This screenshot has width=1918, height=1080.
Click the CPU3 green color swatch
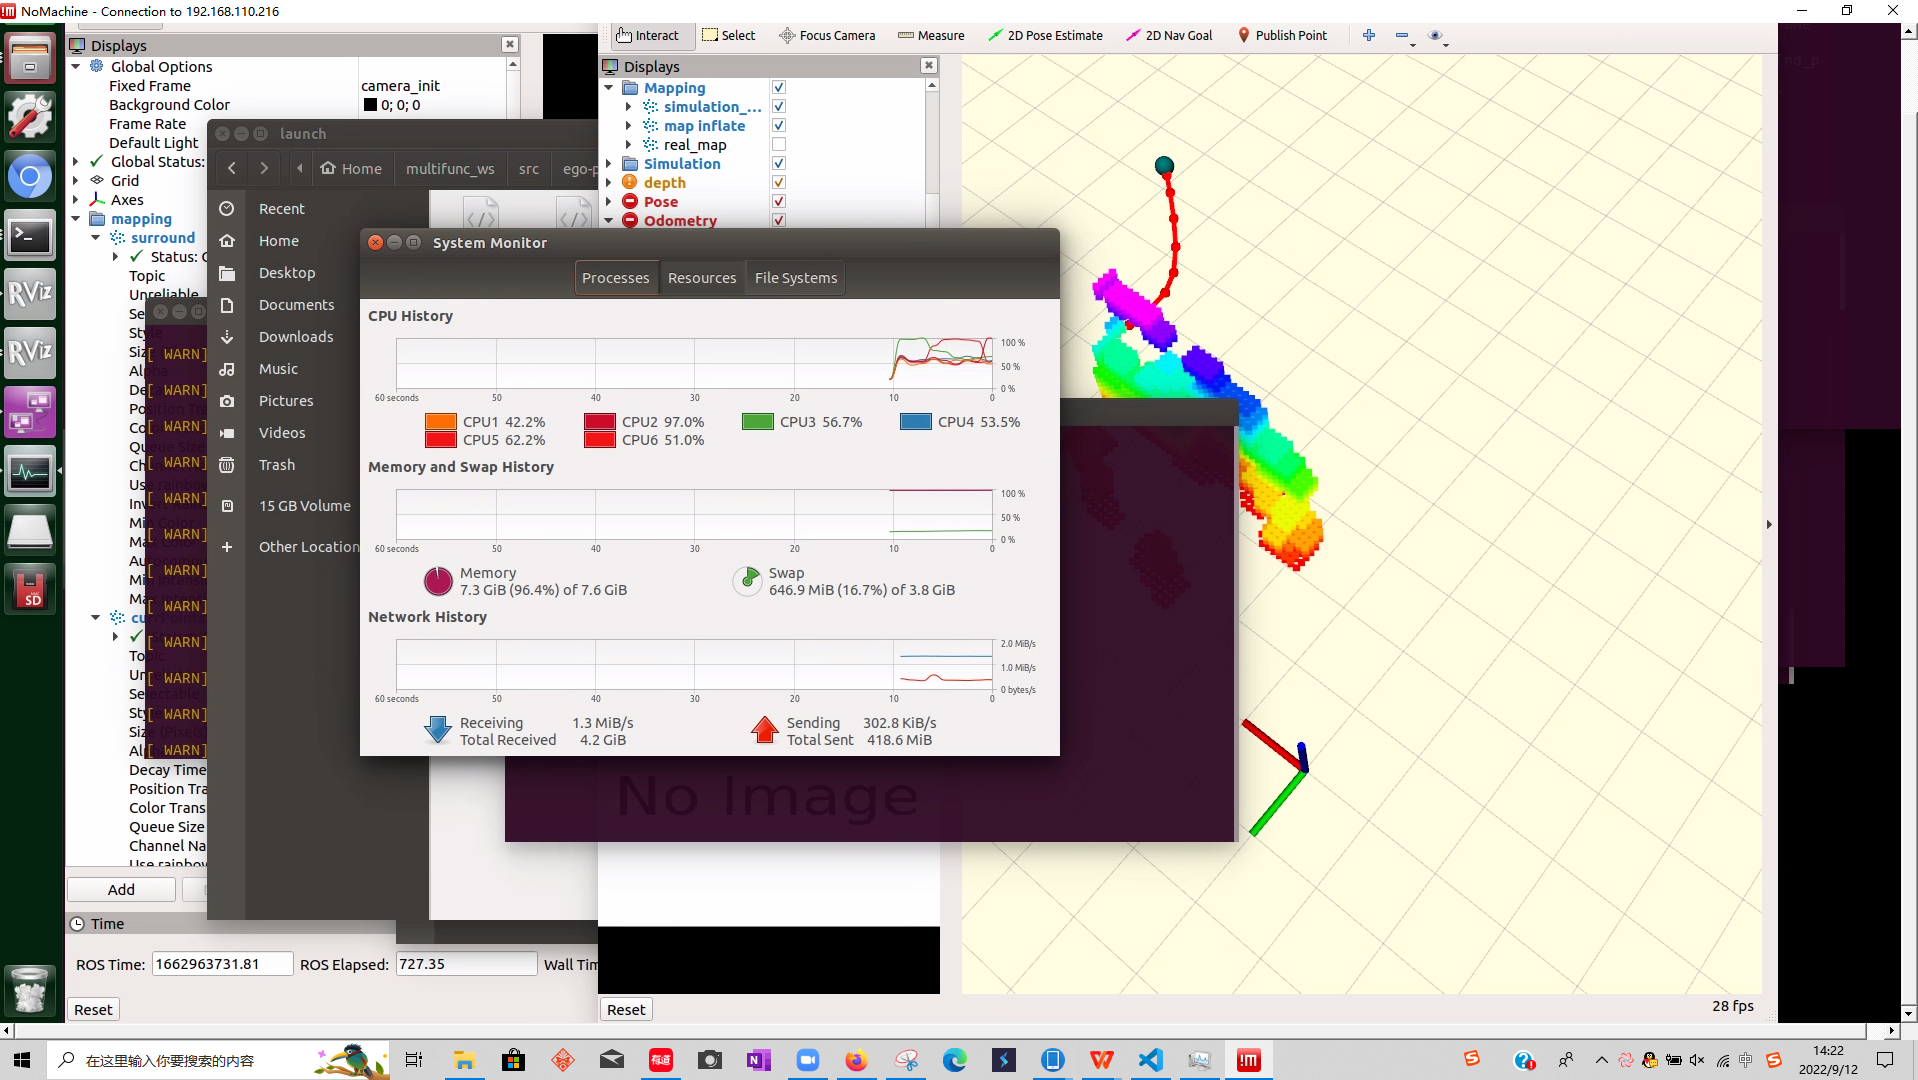[758, 422]
